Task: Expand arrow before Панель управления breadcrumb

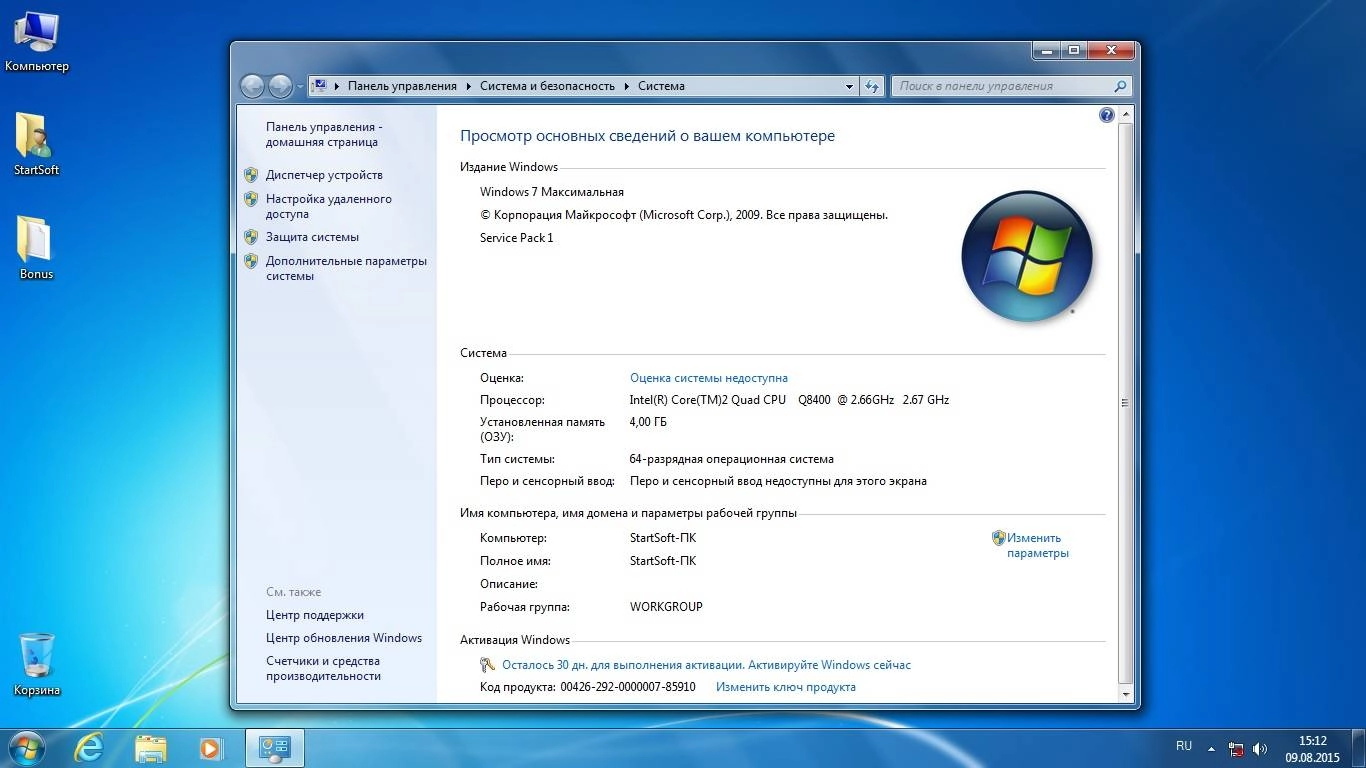Action: (337, 86)
